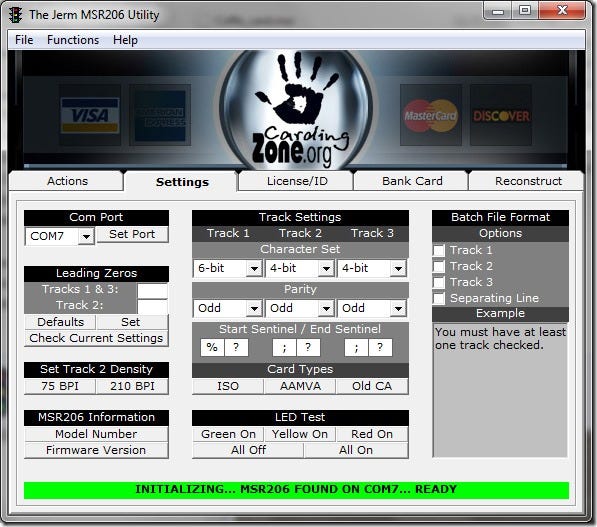Expand the Track 2 parity dropdown
The image size is (597, 527).
[326, 308]
